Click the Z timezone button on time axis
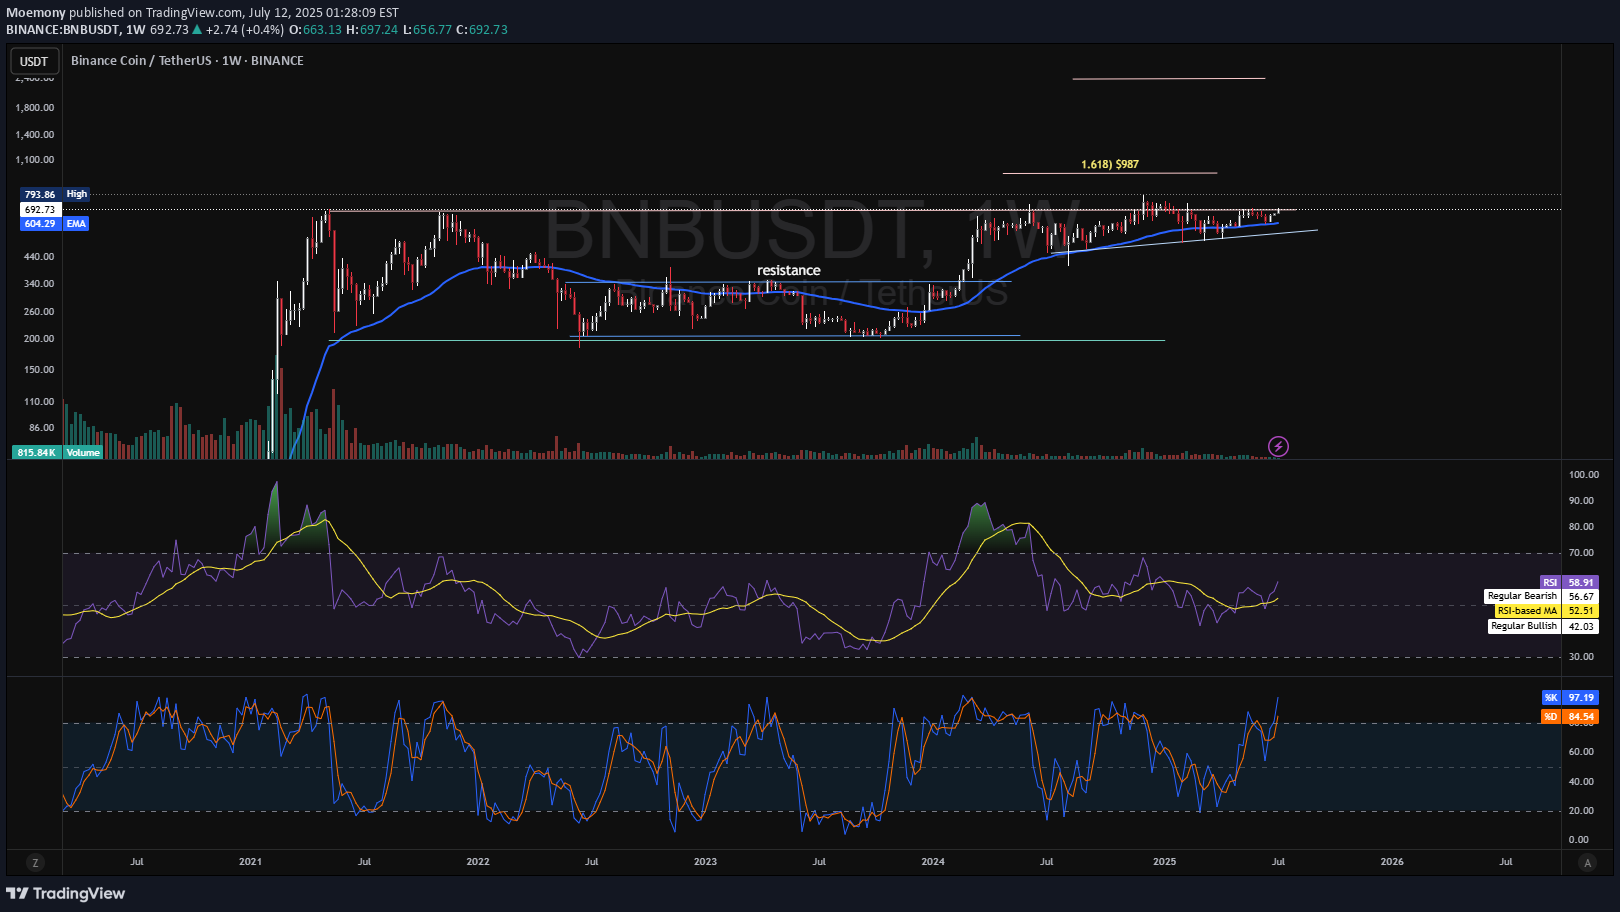 pyautogui.click(x=35, y=862)
